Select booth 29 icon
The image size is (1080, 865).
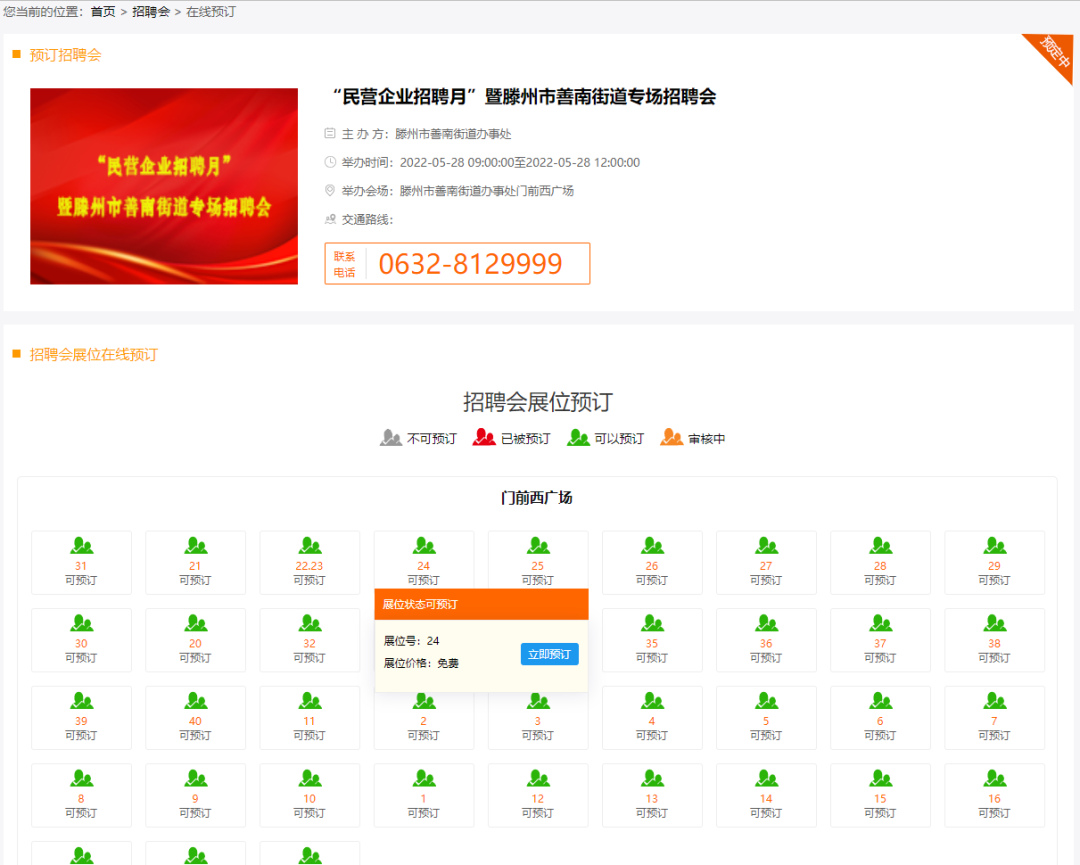(x=995, y=546)
